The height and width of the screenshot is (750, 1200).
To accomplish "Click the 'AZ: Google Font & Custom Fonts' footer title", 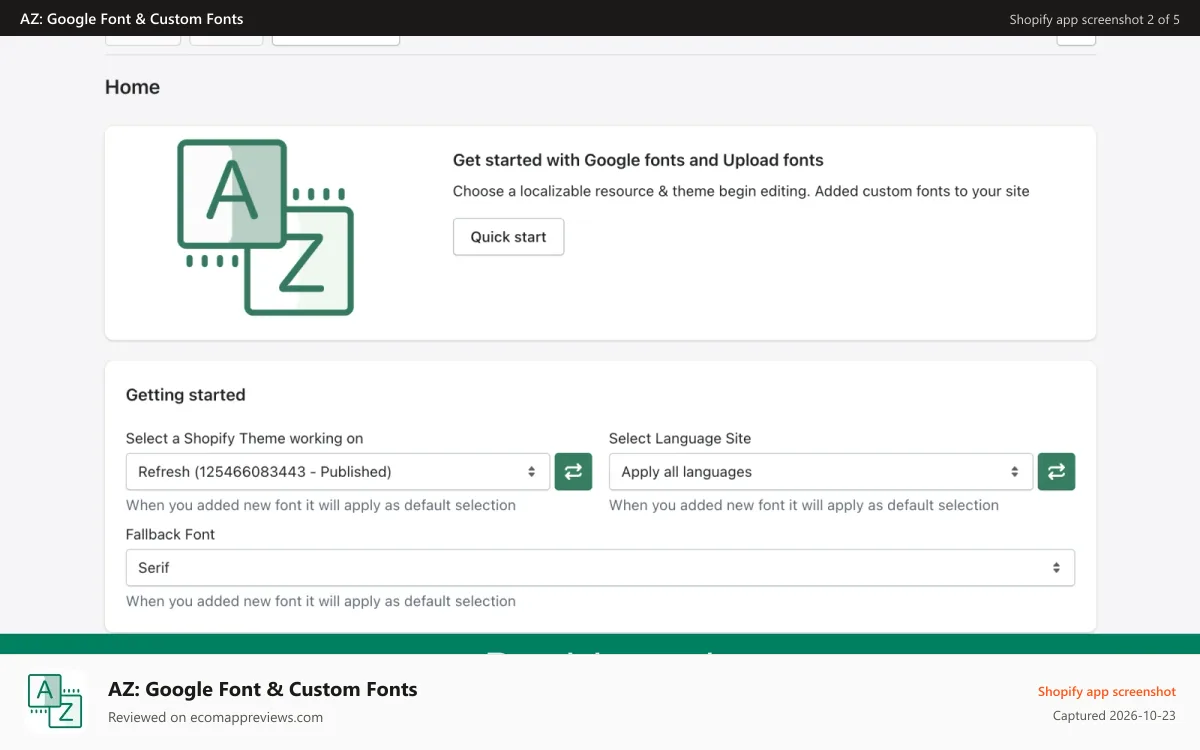I will (x=263, y=689).
